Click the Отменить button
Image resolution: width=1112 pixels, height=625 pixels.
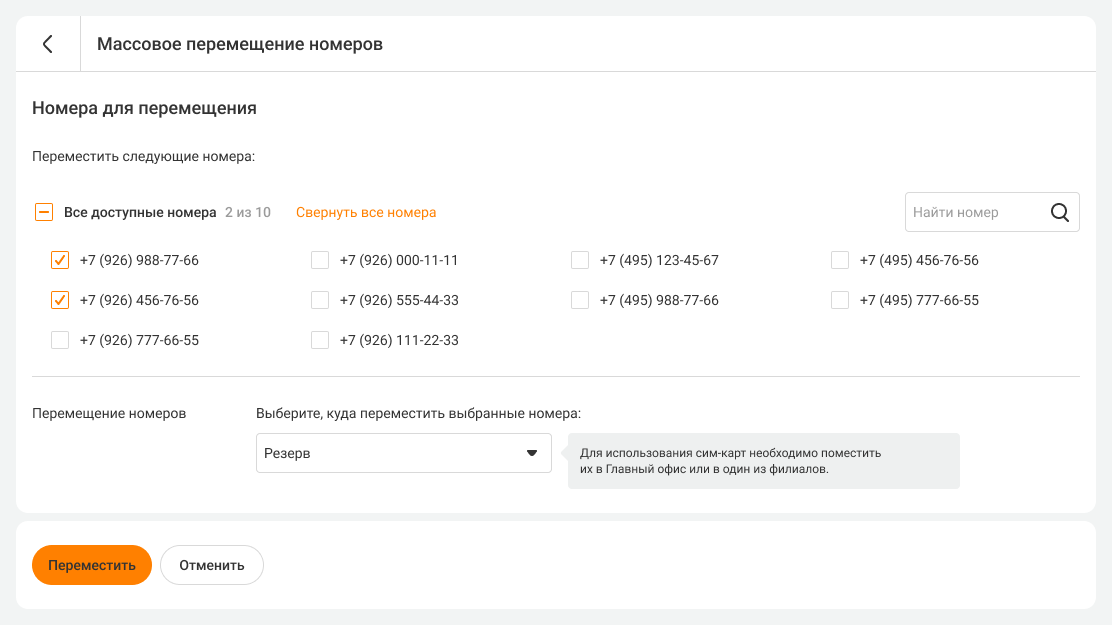click(x=212, y=565)
